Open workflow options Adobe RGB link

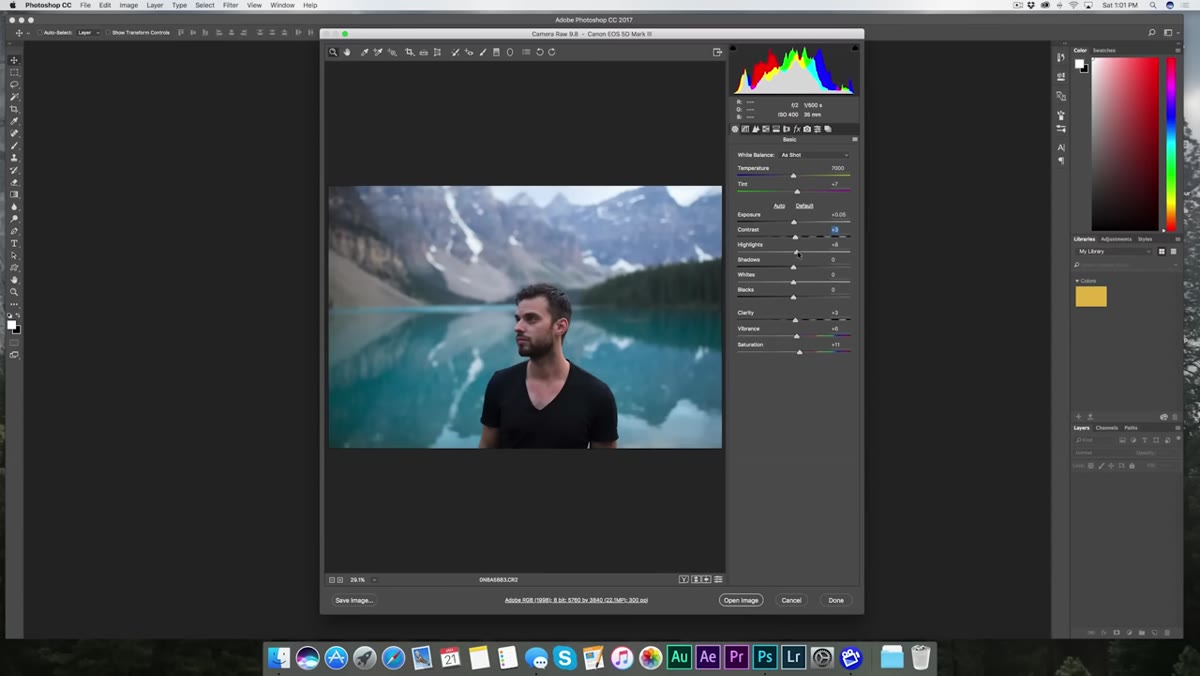tap(576, 600)
